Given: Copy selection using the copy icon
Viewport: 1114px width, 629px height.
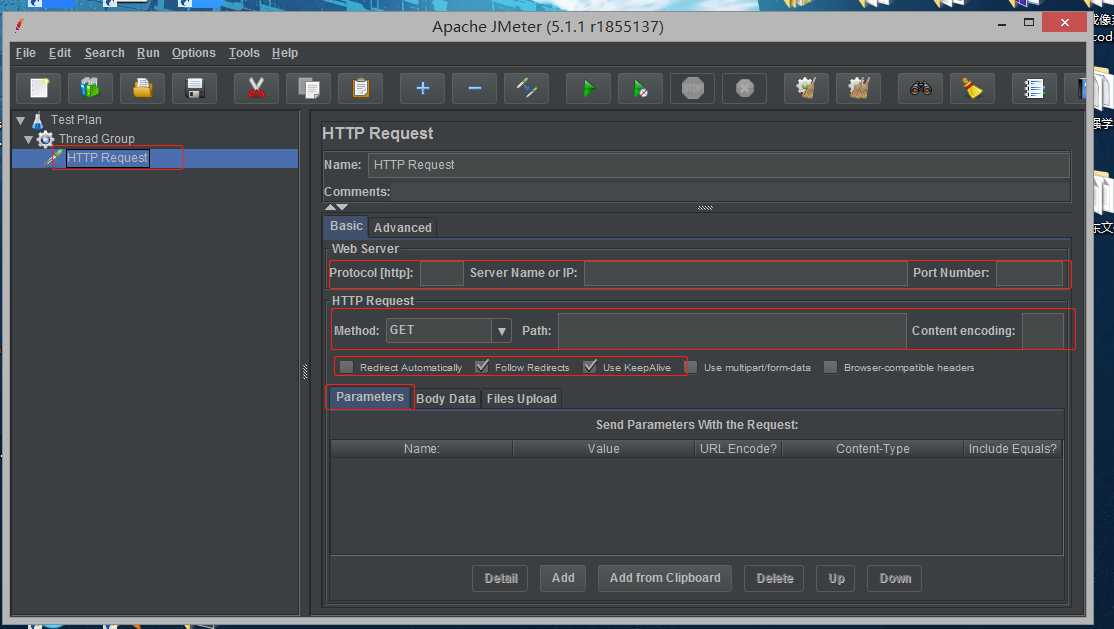Looking at the screenshot, I should point(308,88).
